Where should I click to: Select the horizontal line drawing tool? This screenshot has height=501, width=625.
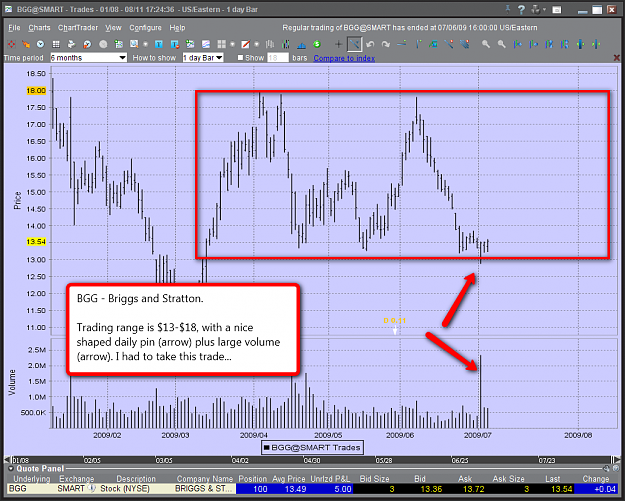(x=402, y=44)
